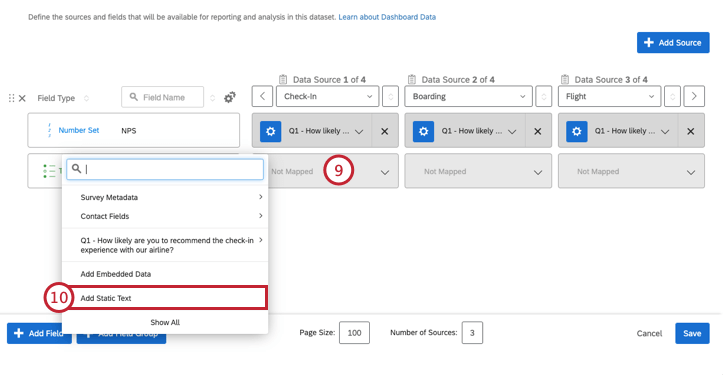Open the Check-In data source dropdown
The image size is (723, 375).
coord(327,96)
